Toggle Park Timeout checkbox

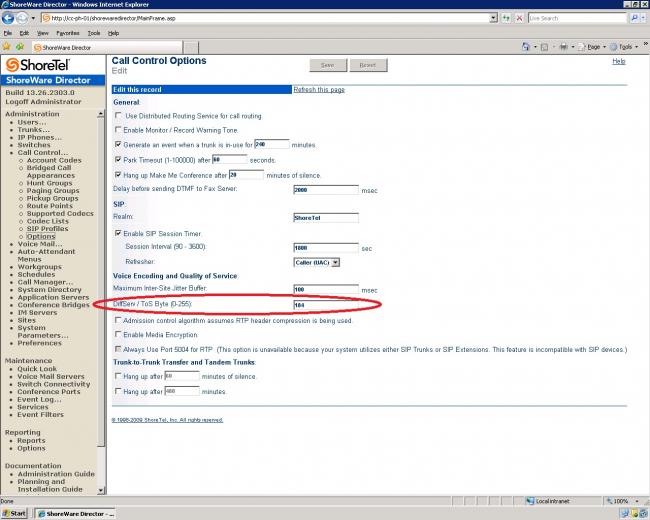pyautogui.click(x=118, y=159)
